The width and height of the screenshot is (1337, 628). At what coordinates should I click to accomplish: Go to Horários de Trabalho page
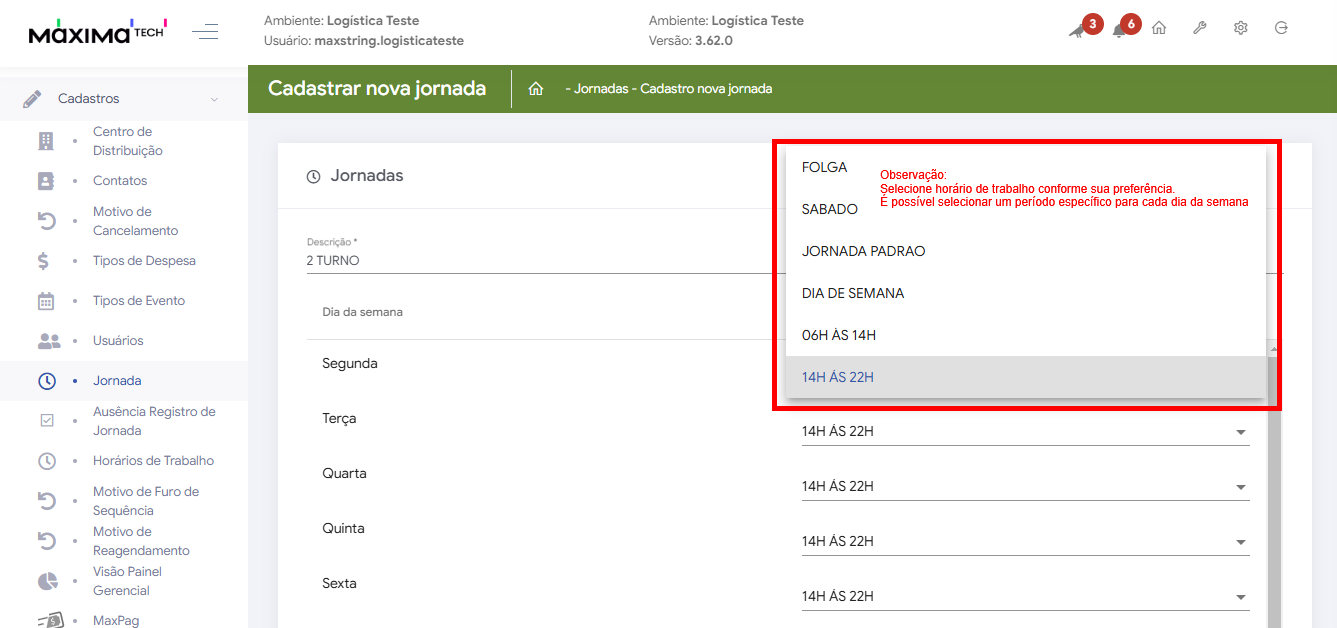[153, 461]
